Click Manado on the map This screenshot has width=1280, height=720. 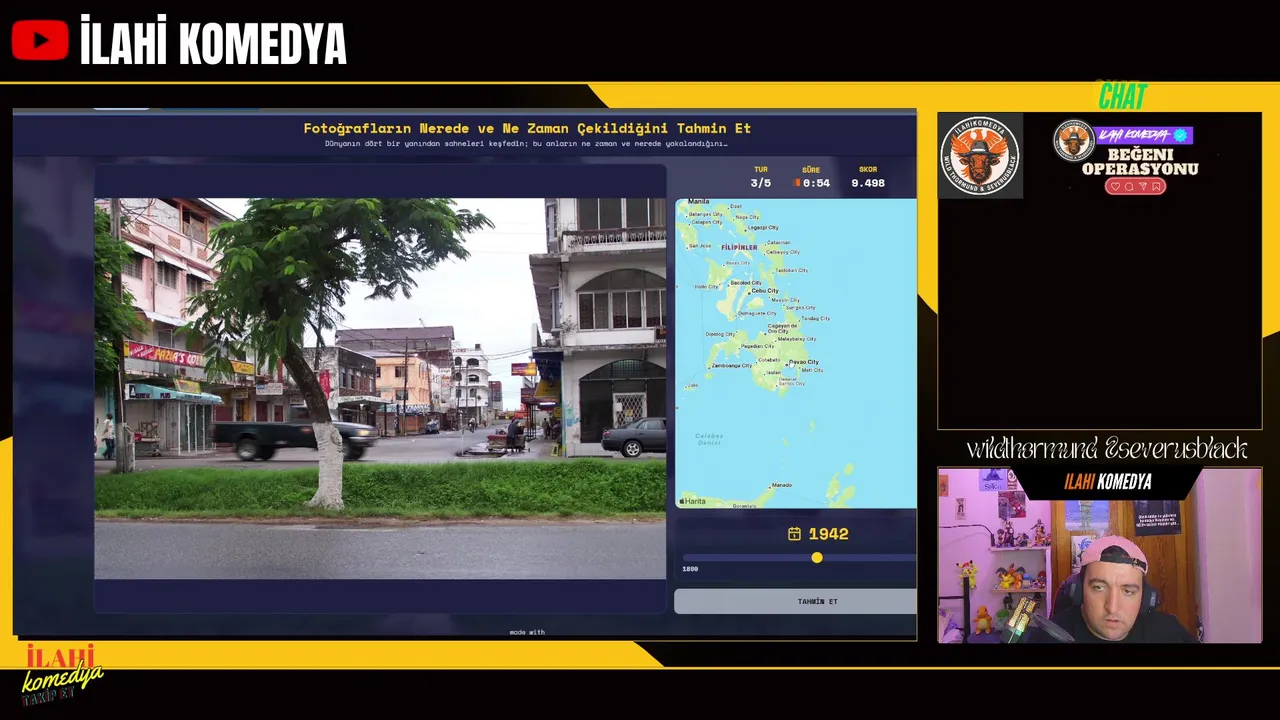(x=782, y=485)
